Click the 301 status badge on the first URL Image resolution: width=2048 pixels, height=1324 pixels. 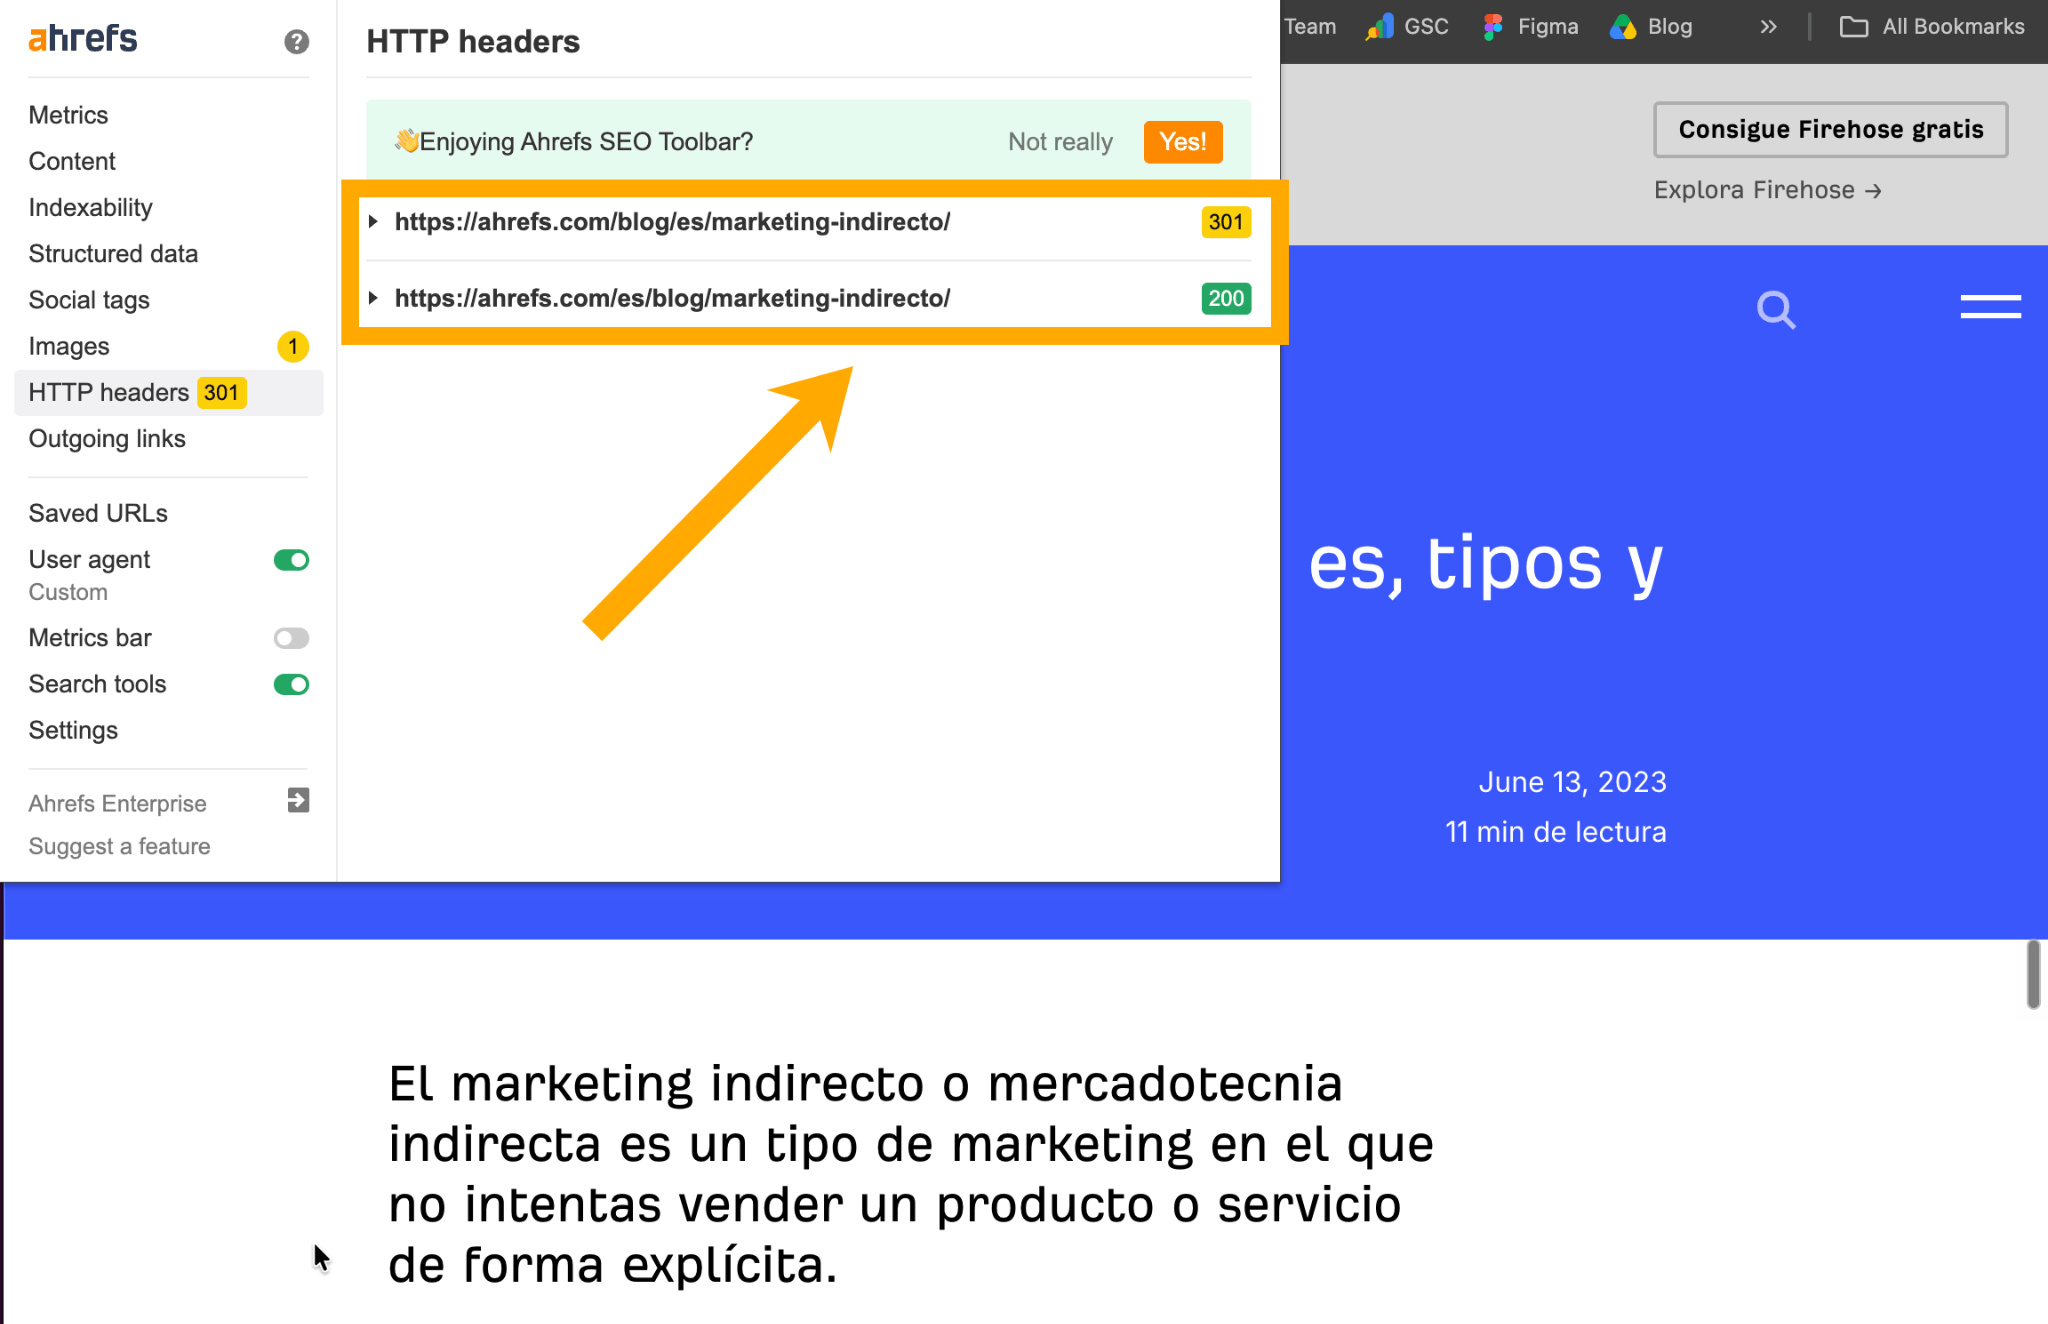tap(1226, 222)
